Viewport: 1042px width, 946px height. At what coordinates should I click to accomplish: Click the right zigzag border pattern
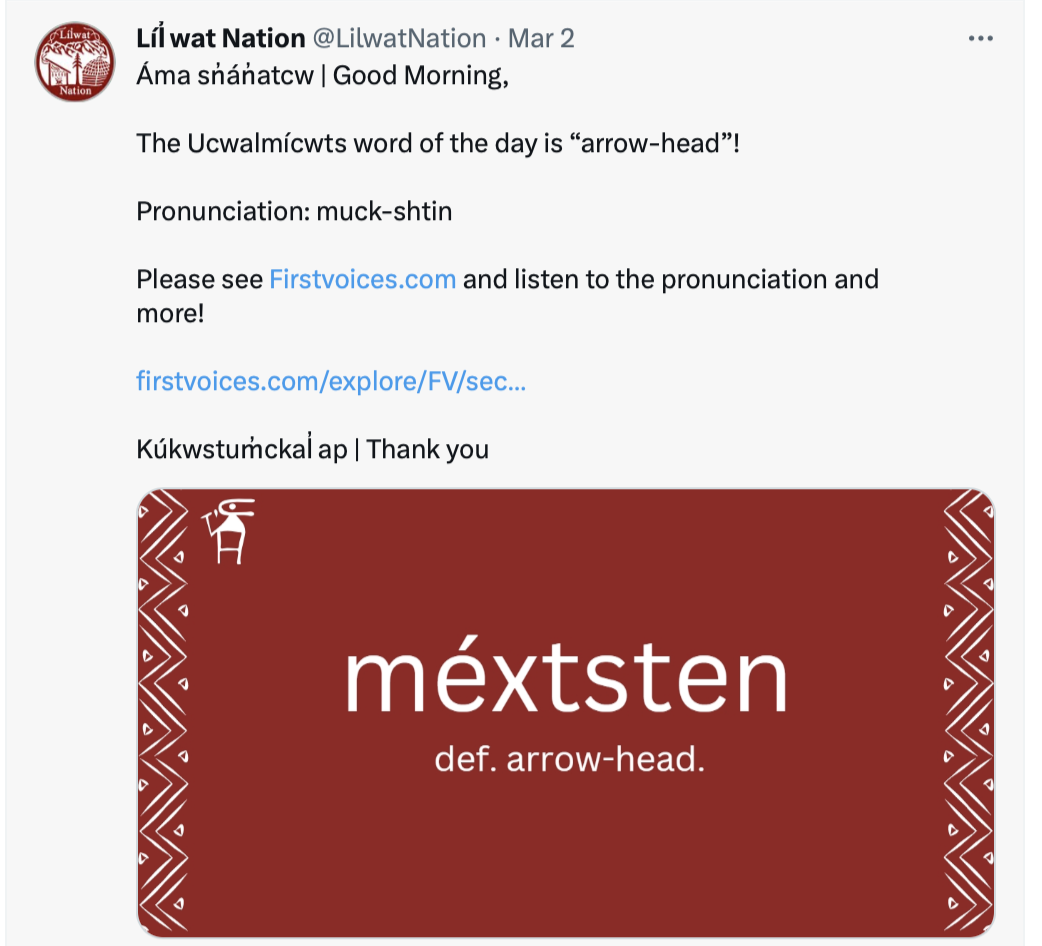(x=968, y=710)
